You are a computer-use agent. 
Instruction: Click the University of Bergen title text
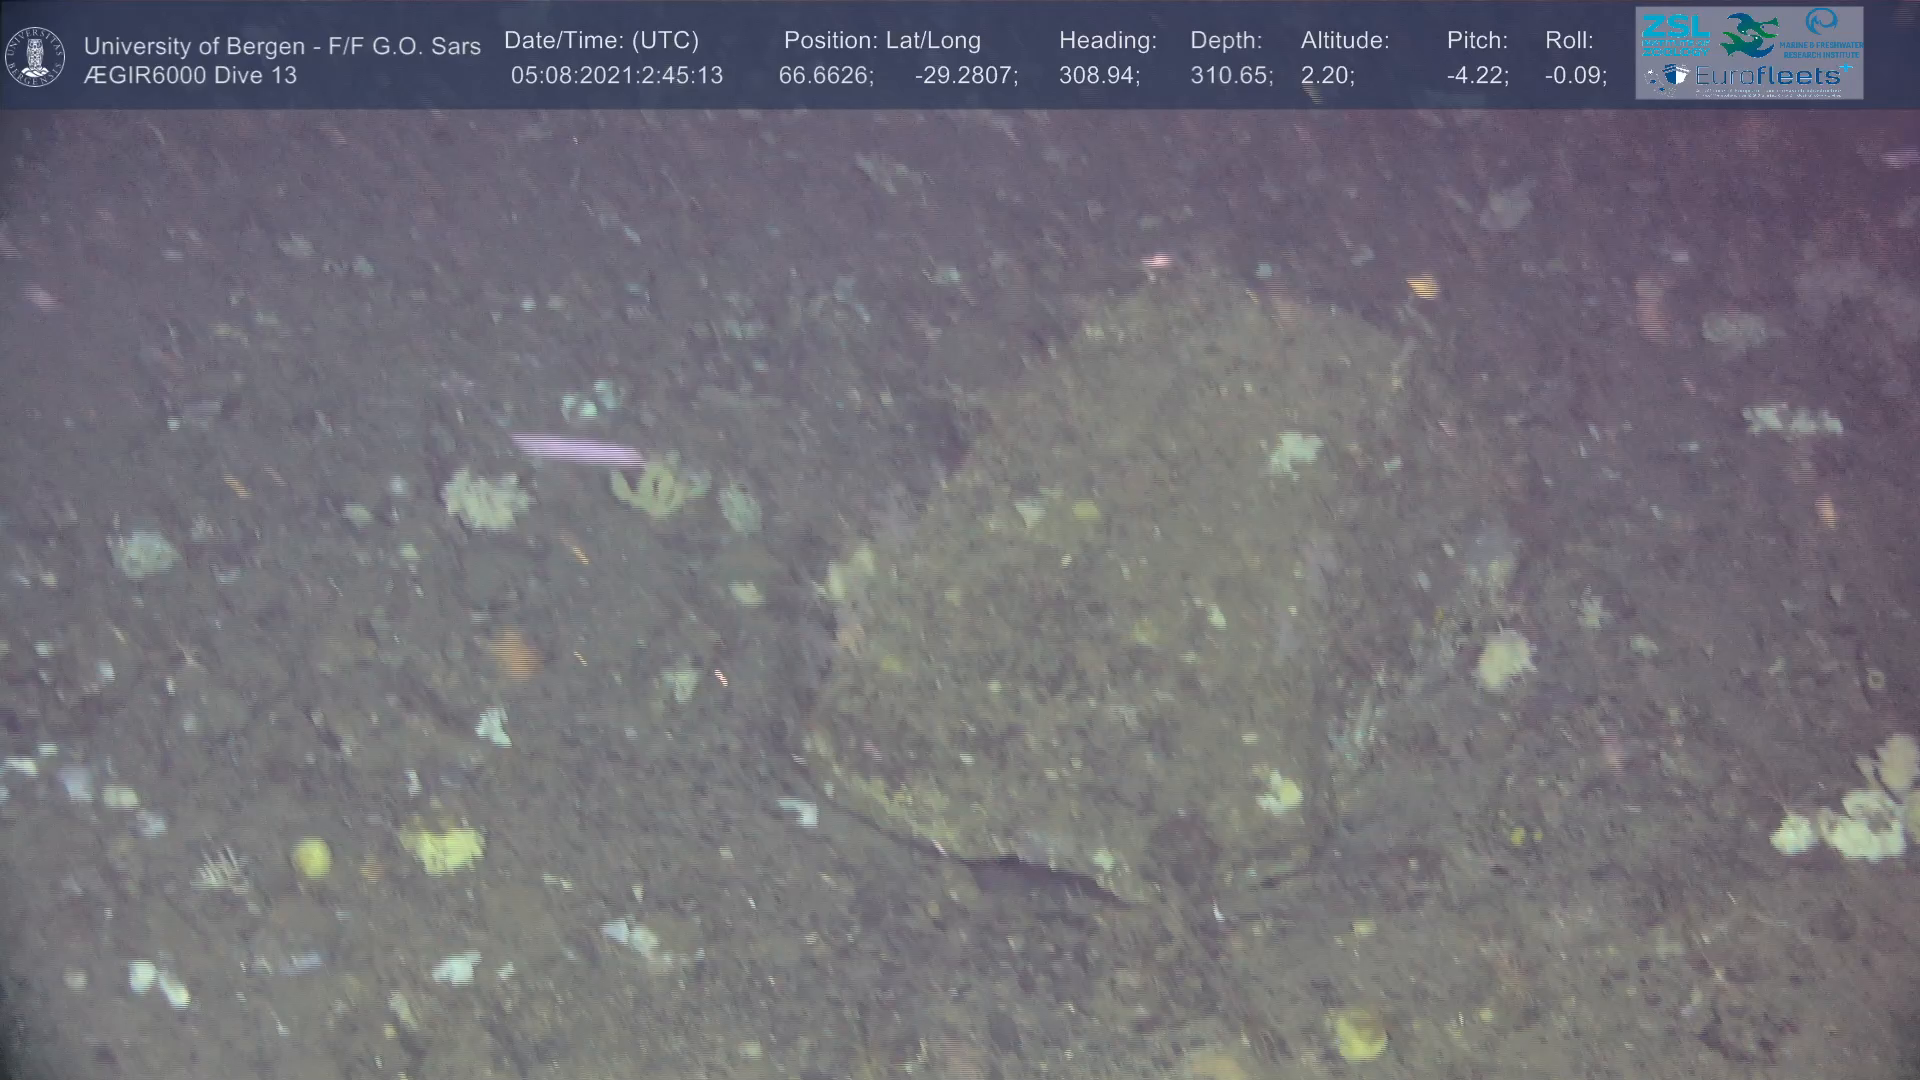(282, 46)
